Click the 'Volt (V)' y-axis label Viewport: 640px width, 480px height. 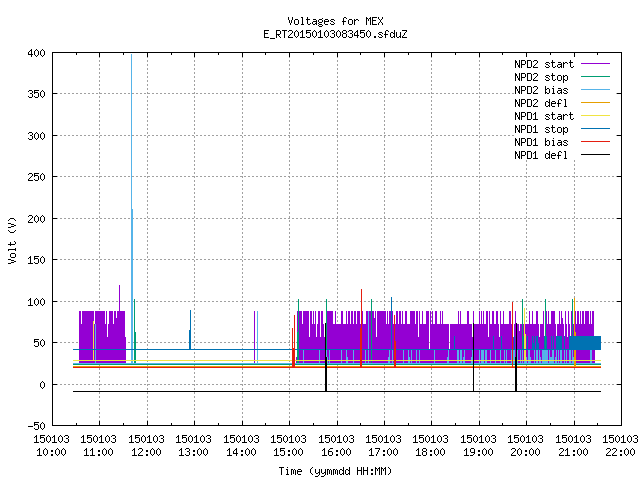(x=12, y=240)
